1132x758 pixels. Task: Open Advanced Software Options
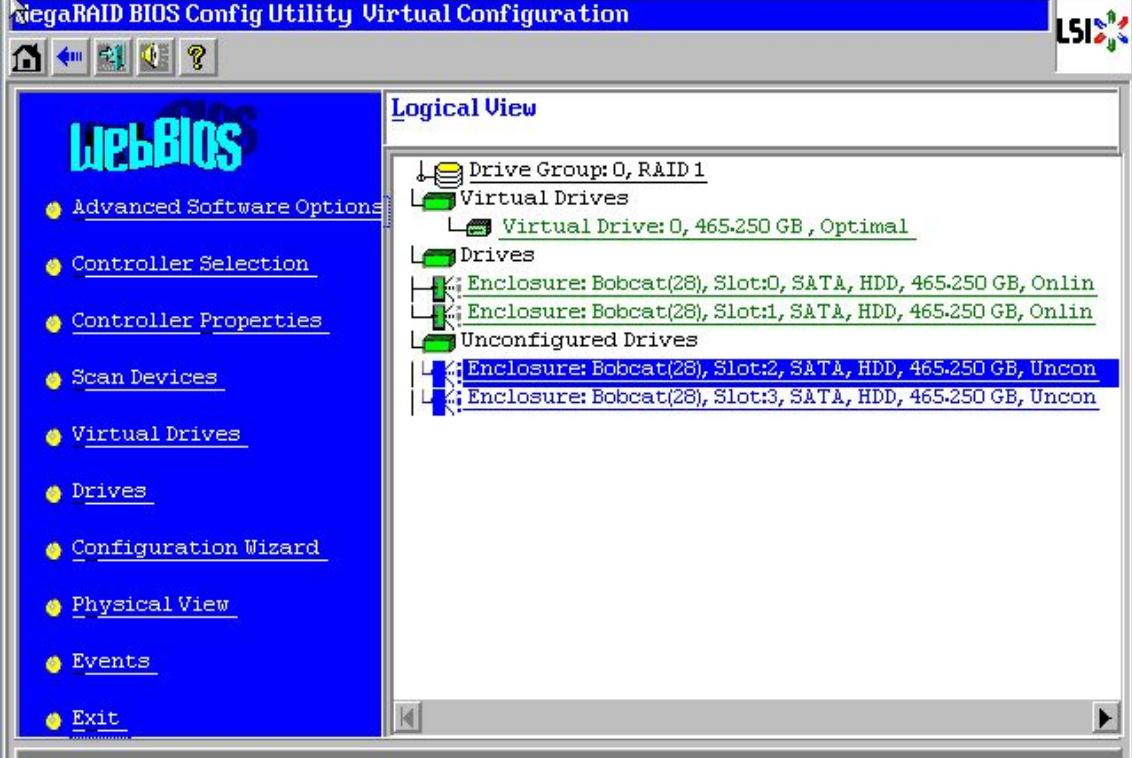(227, 207)
